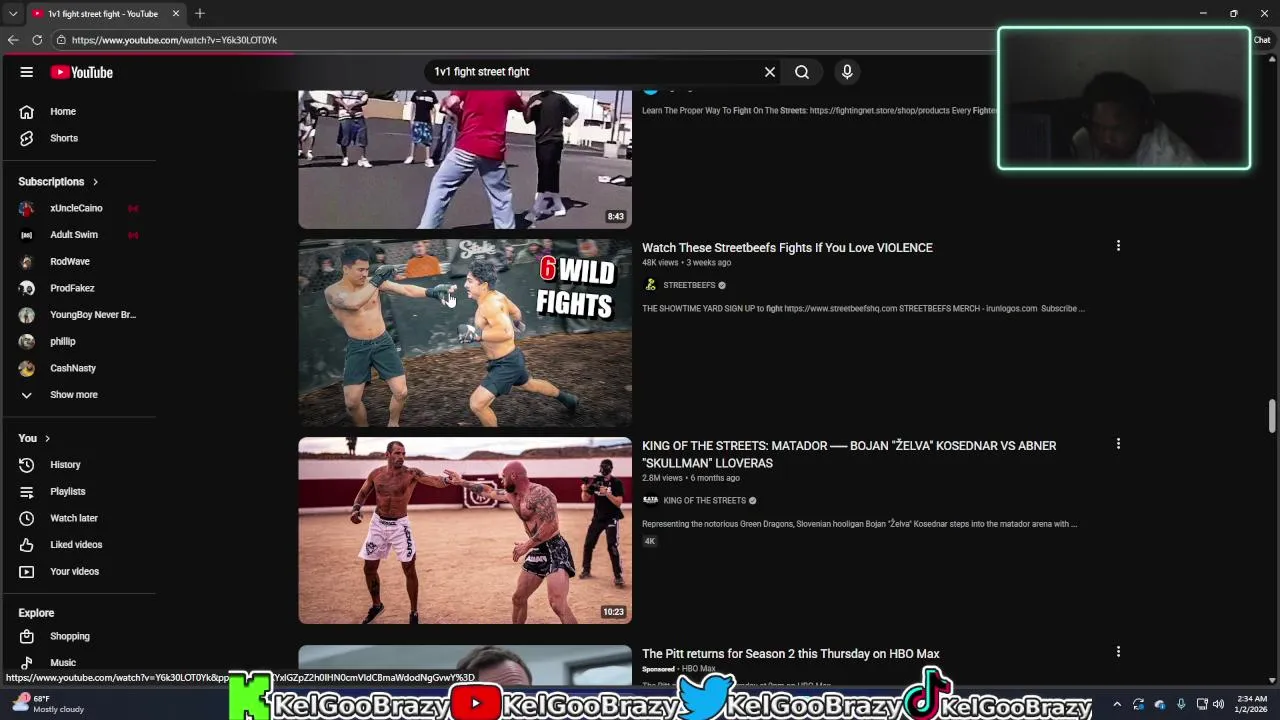Click the History clock icon
Image resolution: width=1280 pixels, height=720 pixels.
click(27, 465)
